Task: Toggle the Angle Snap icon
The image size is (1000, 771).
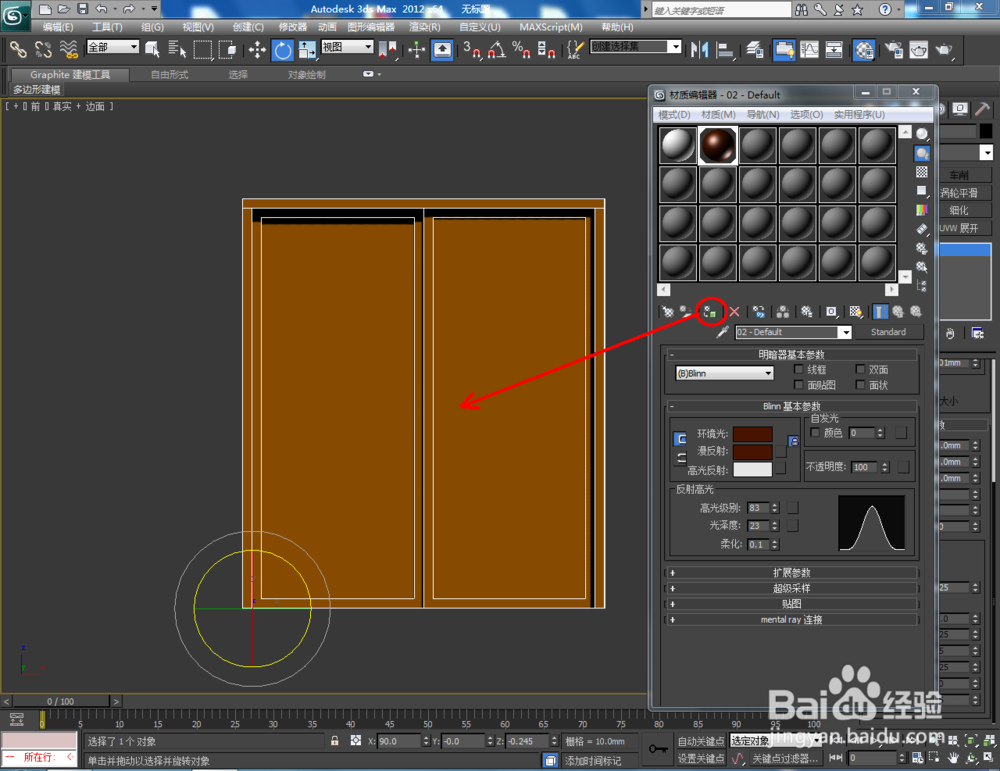Action: (497, 49)
